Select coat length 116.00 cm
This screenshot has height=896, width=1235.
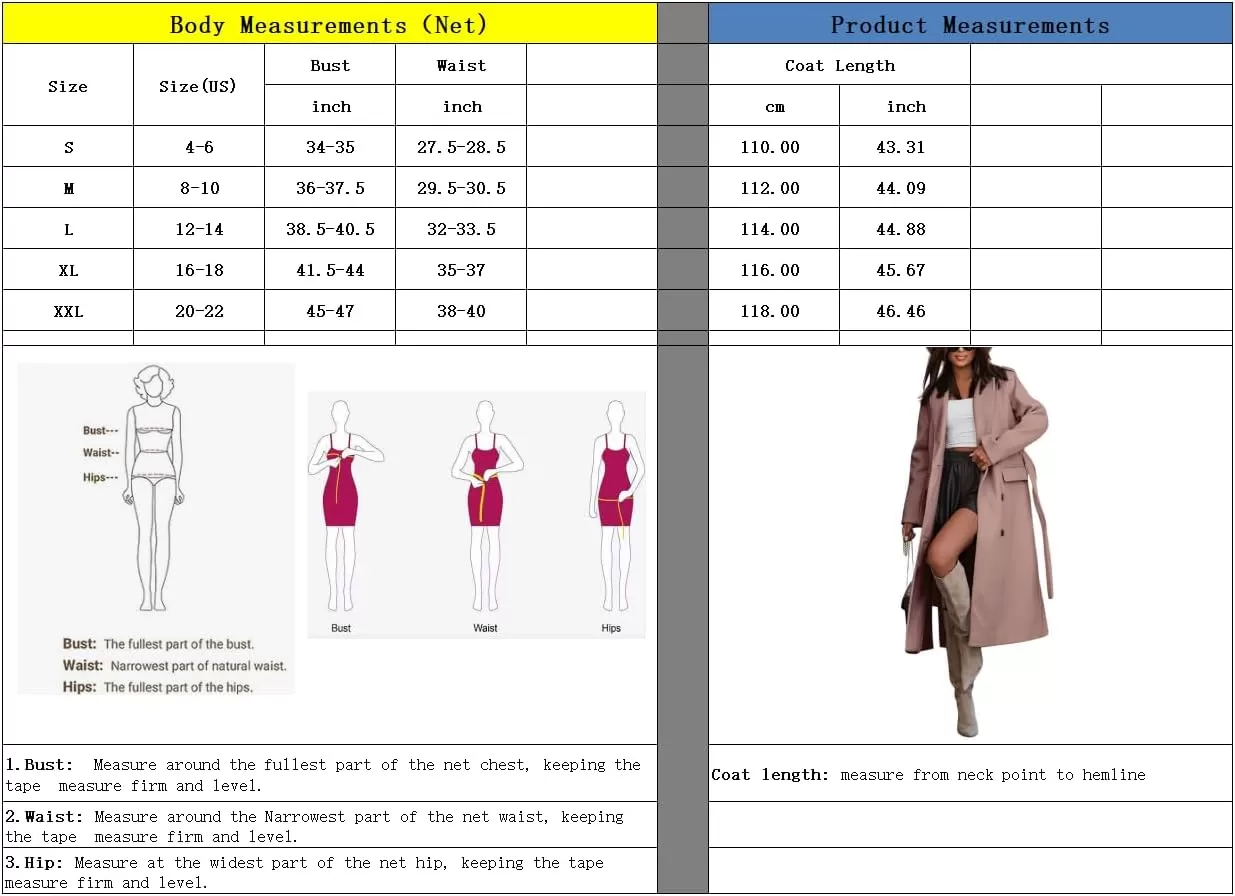(x=774, y=270)
